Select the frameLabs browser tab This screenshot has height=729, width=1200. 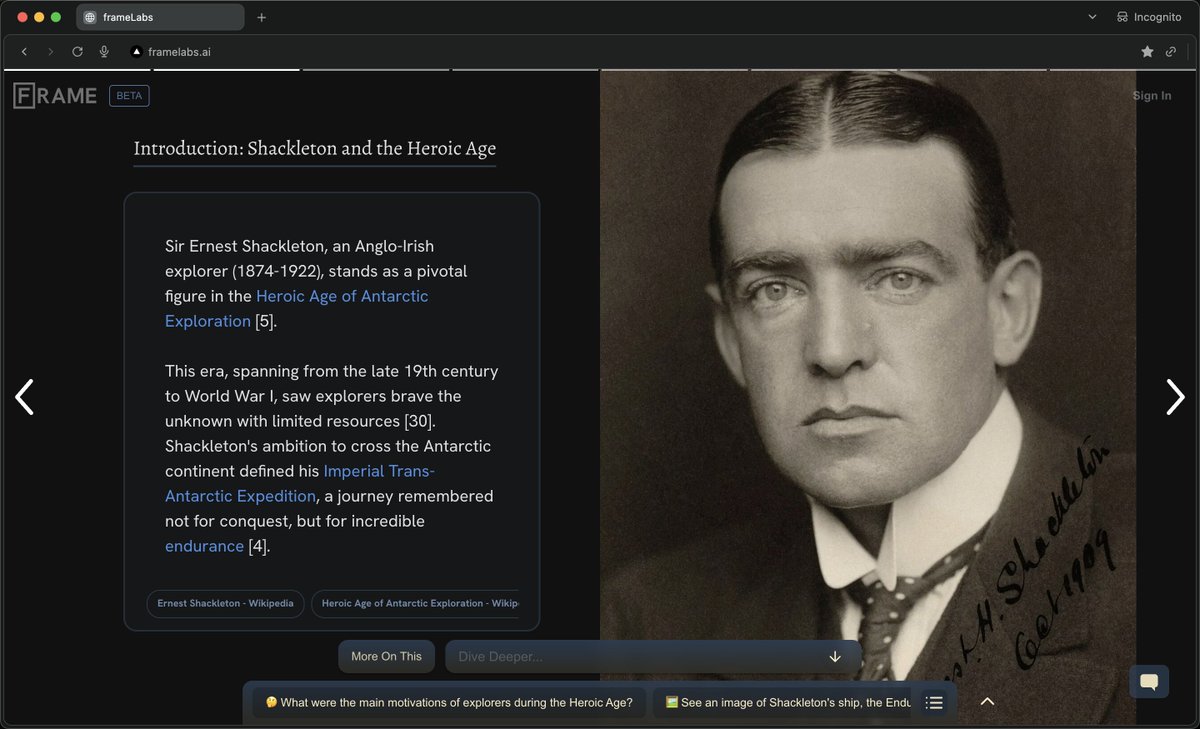pos(160,16)
